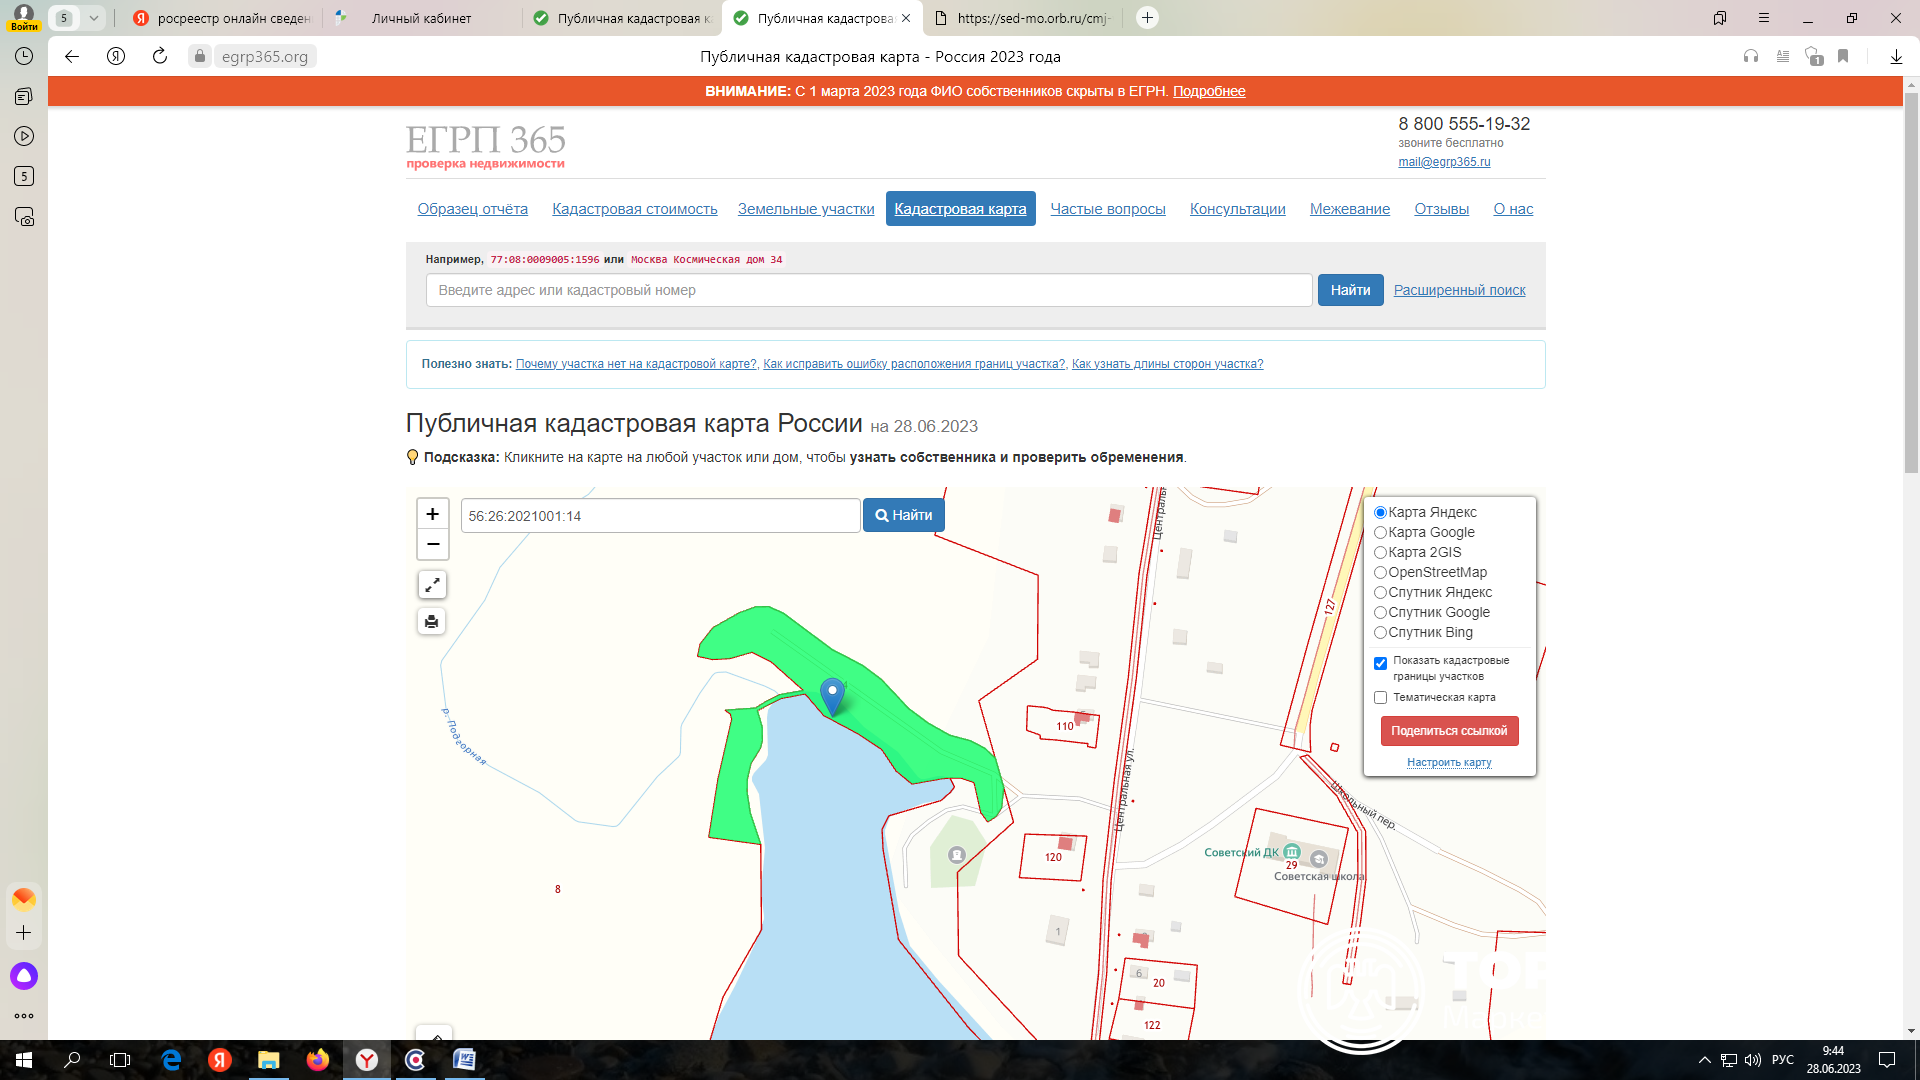This screenshot has width=1920, height=1080.
Task: Open browser downloads icon
Action: (1895, 56)
